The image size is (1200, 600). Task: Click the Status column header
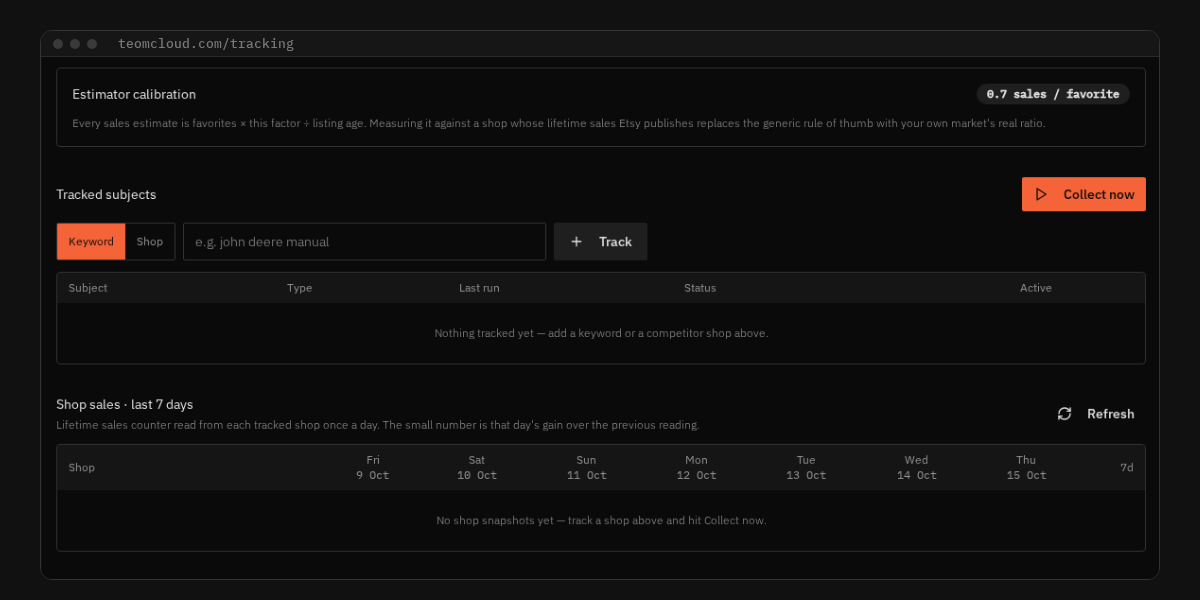click(x=700, y=288)
